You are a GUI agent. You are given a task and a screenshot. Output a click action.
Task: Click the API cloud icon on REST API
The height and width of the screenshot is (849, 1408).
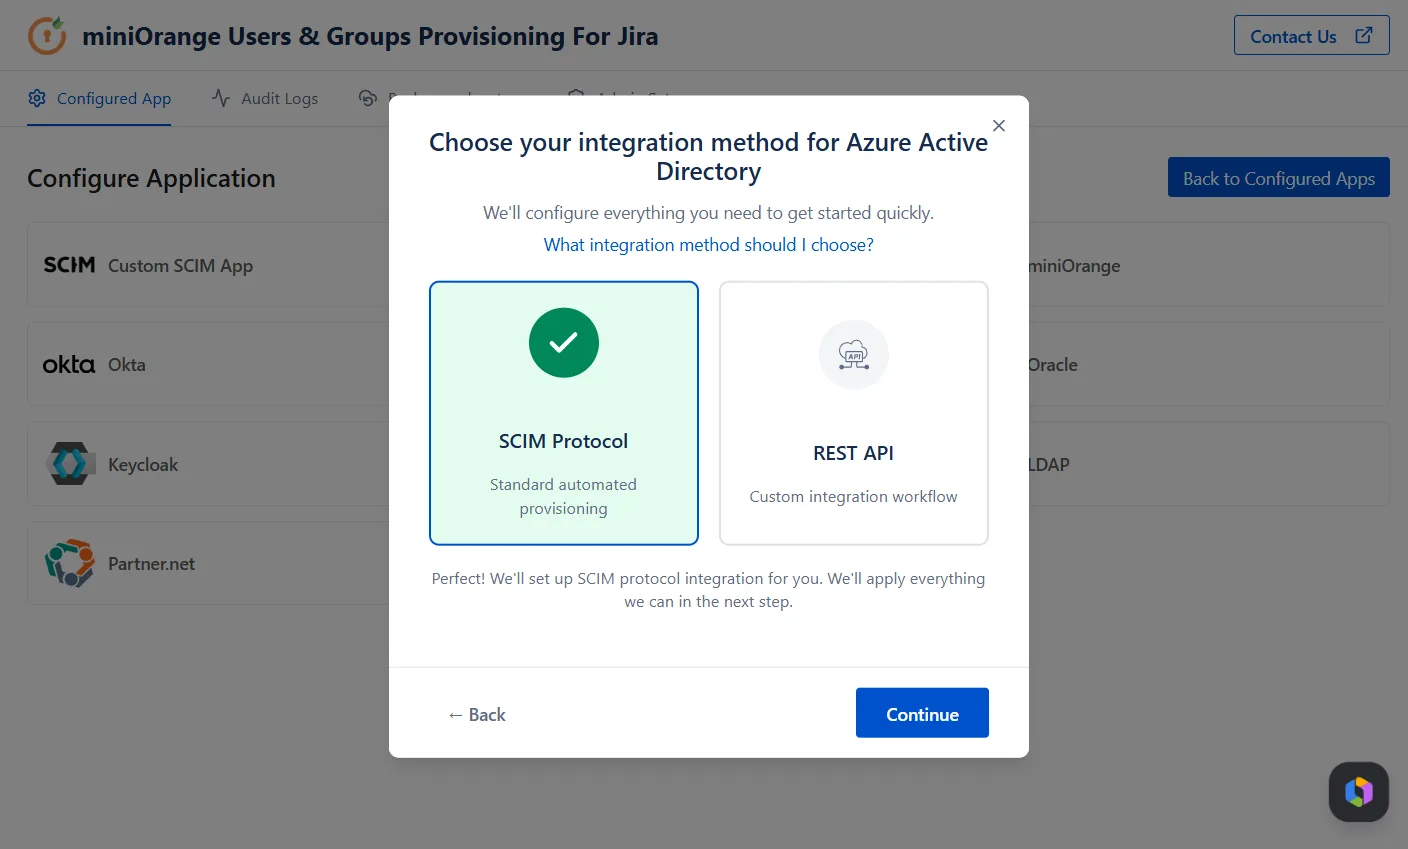pyautogui.click(x=854, y=354)
